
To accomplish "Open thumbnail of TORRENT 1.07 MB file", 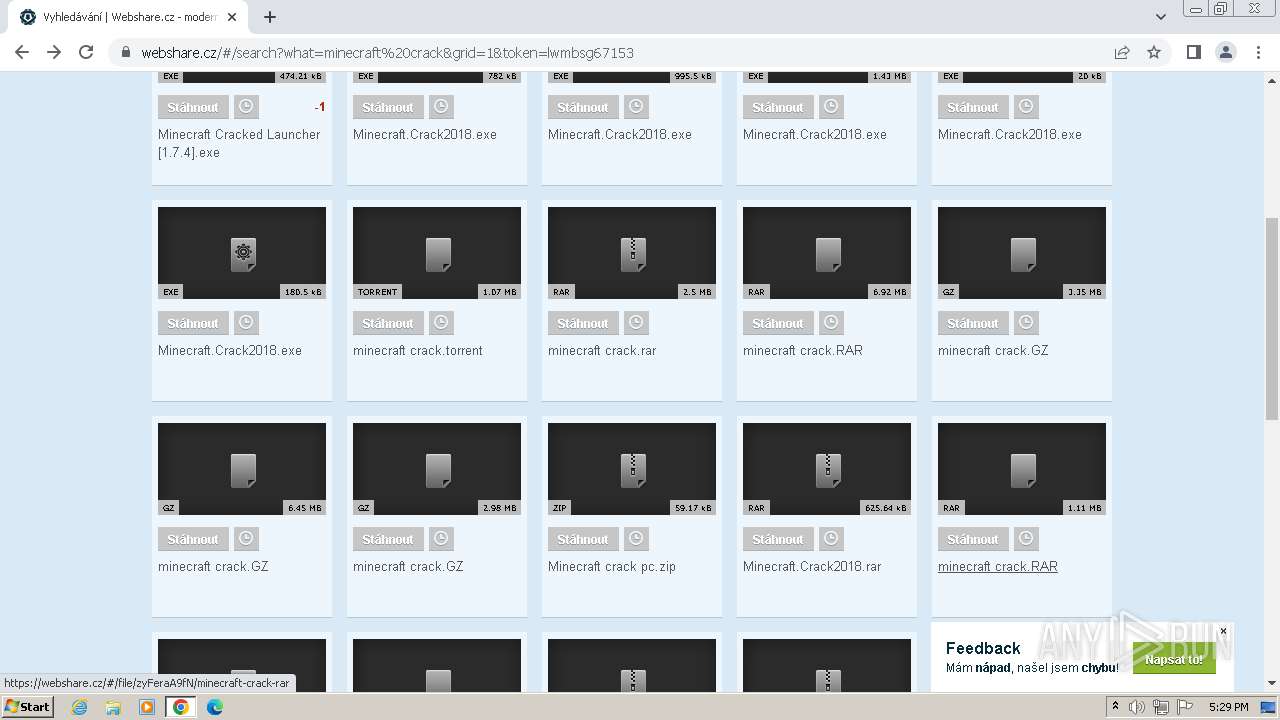I will click(437, 253).
